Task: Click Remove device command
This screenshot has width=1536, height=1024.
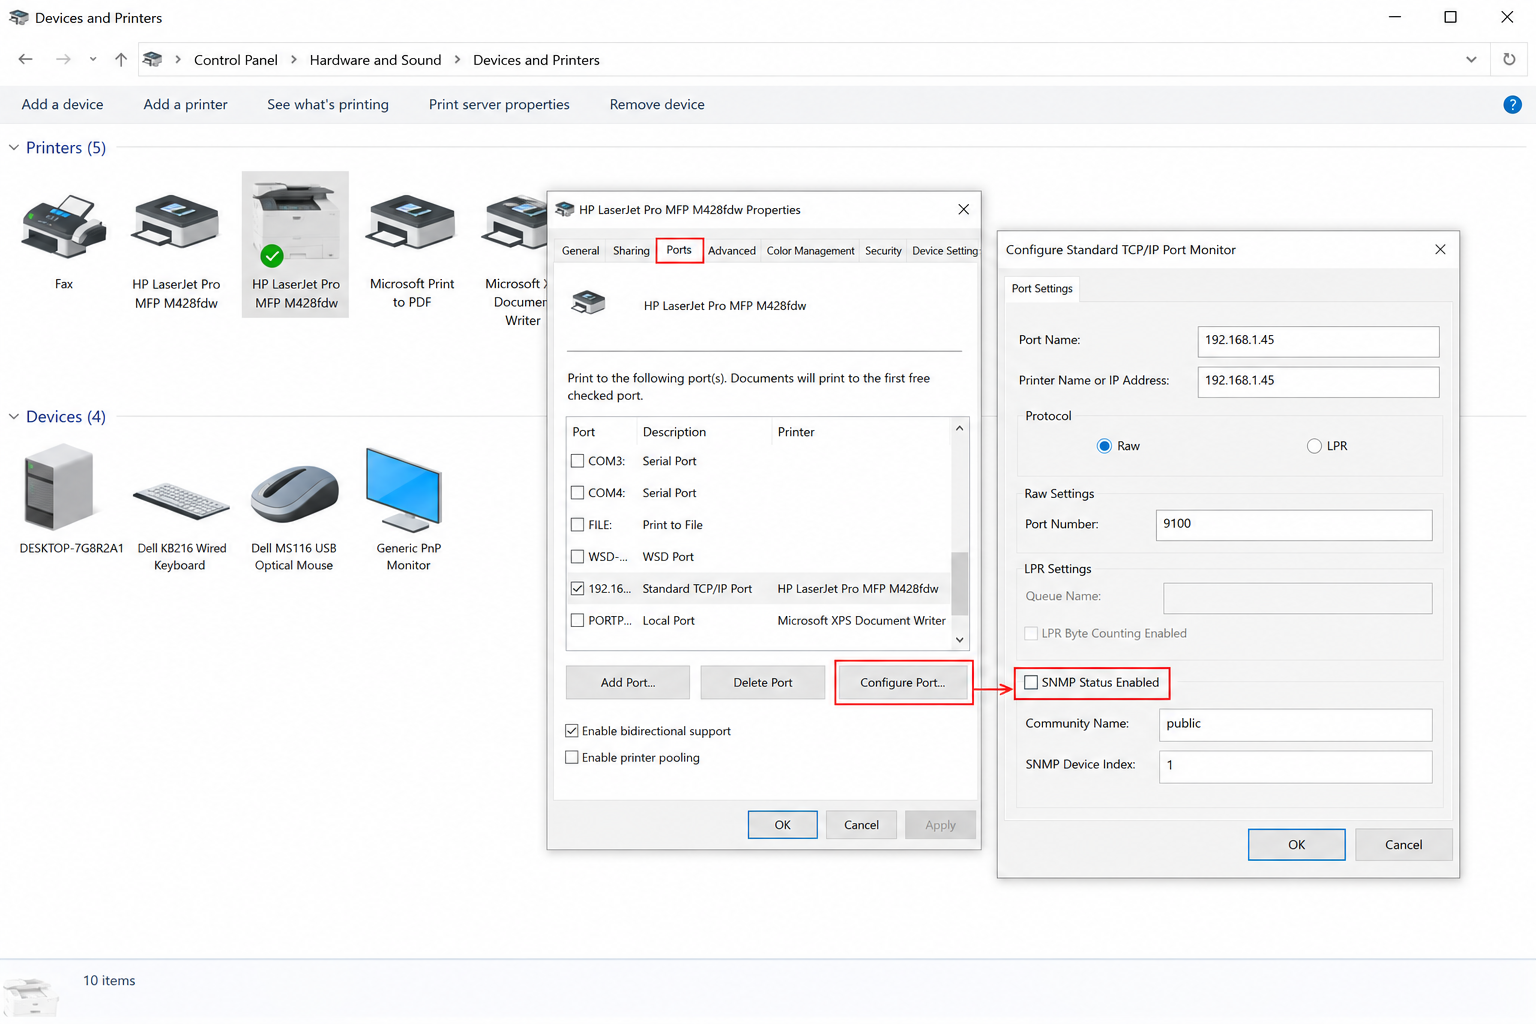Action: [657, 104]
